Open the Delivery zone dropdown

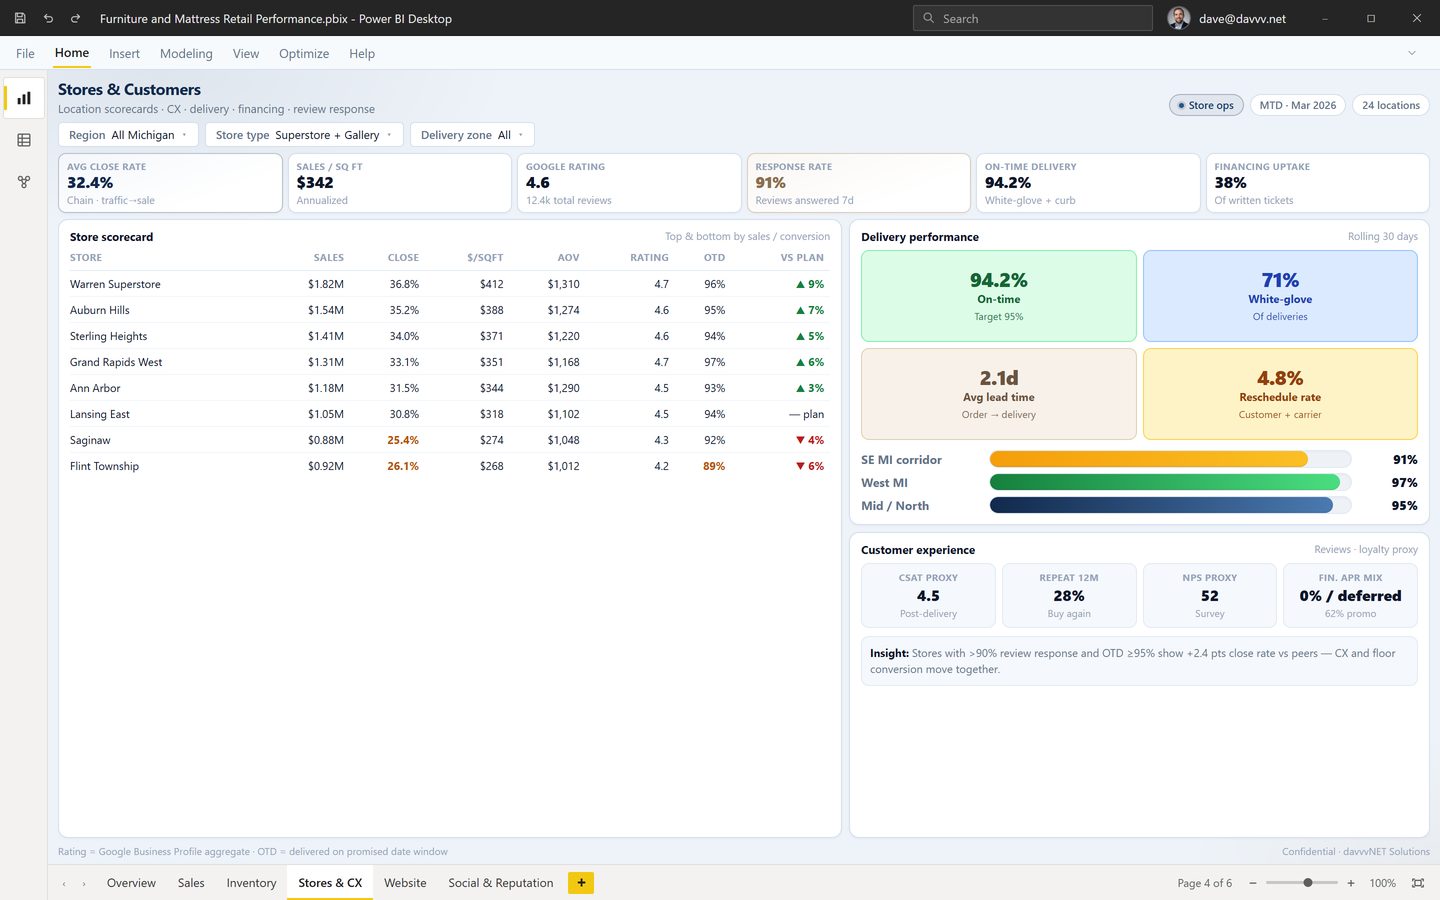[x=472, y=135]
